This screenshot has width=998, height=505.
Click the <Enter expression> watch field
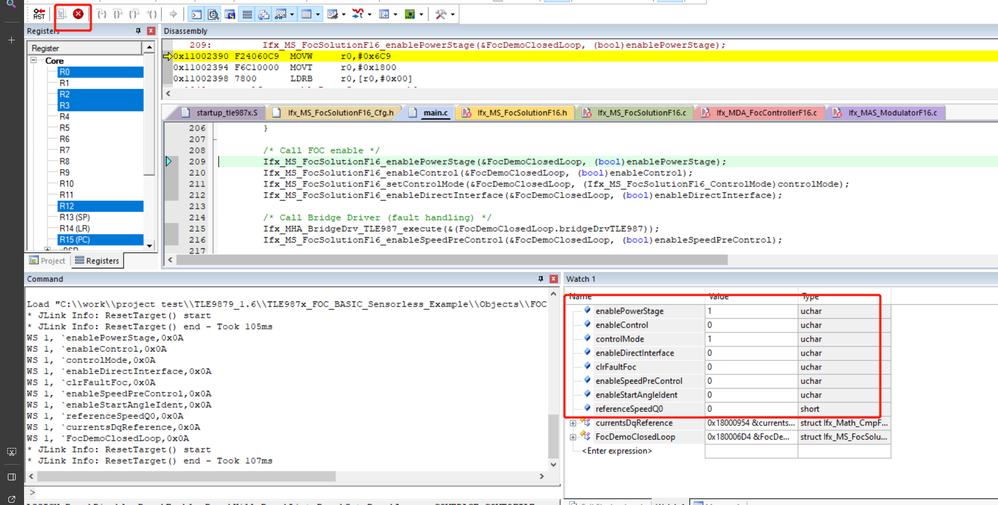click(617, 451)
